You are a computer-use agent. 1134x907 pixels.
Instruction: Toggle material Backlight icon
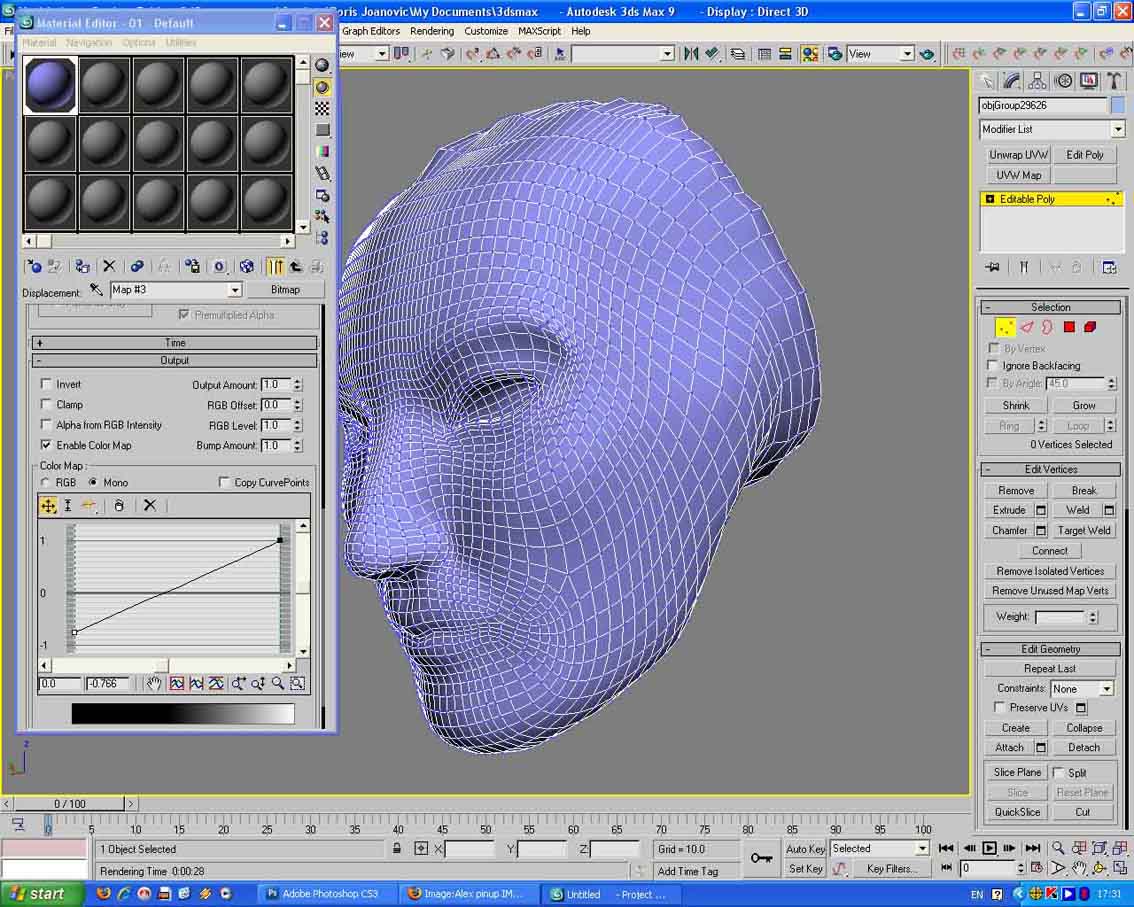tap(322, 87)
